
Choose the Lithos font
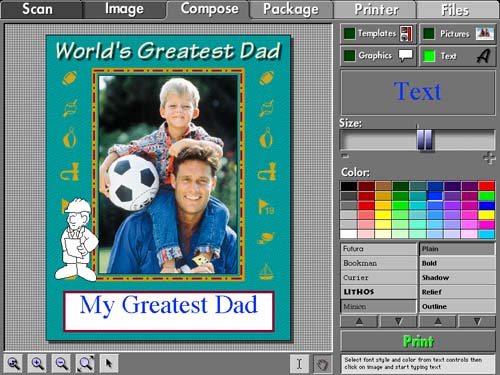pos(378,292)
